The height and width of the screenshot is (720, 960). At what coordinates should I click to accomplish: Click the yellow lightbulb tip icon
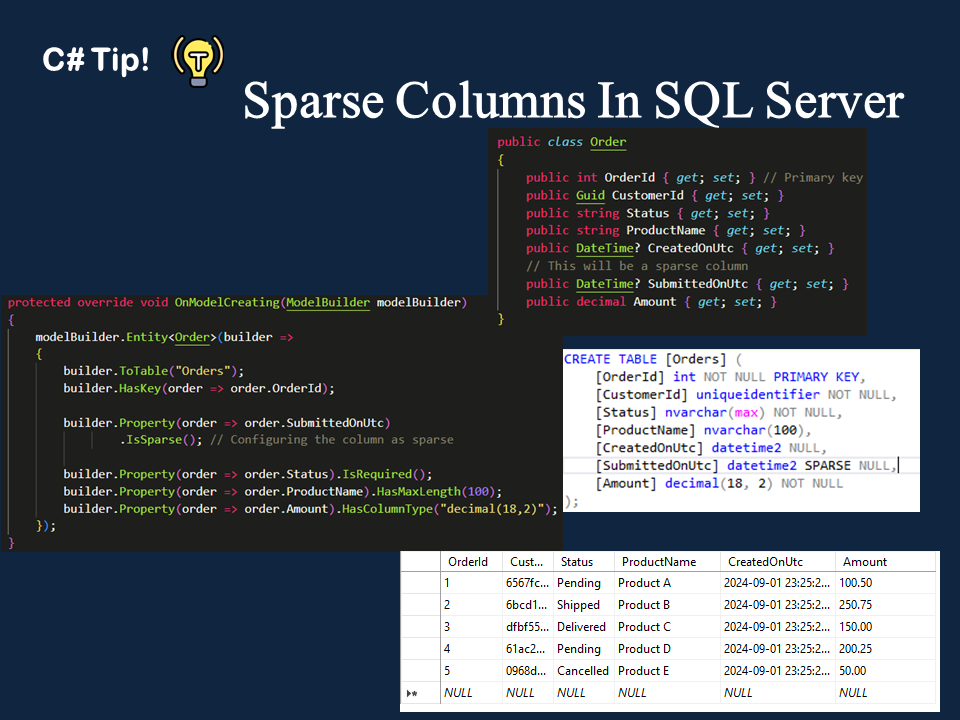(x=198, y=59)
